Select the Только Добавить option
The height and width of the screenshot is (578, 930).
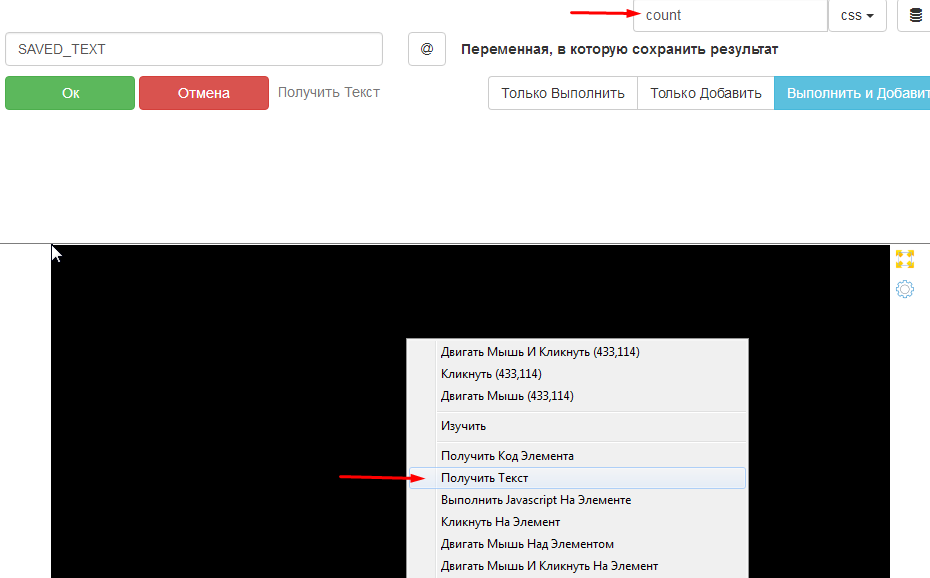[706, 93]
